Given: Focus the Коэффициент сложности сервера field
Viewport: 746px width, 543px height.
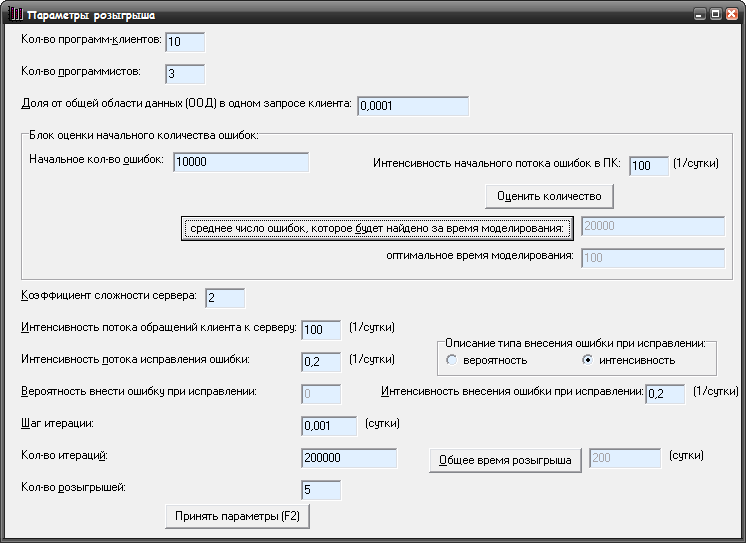Looking at the screenshot, I should 225,298.
